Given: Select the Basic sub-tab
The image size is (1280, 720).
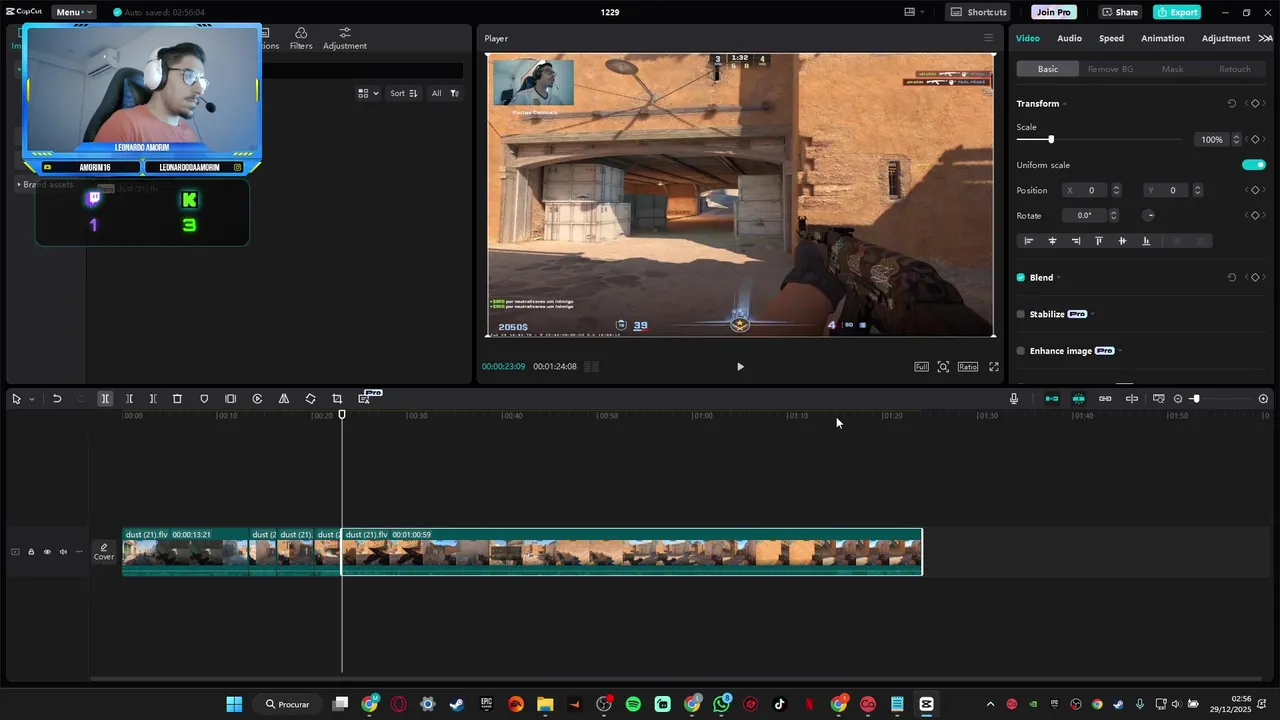Looking at the screenshot, I should 1048,69.
